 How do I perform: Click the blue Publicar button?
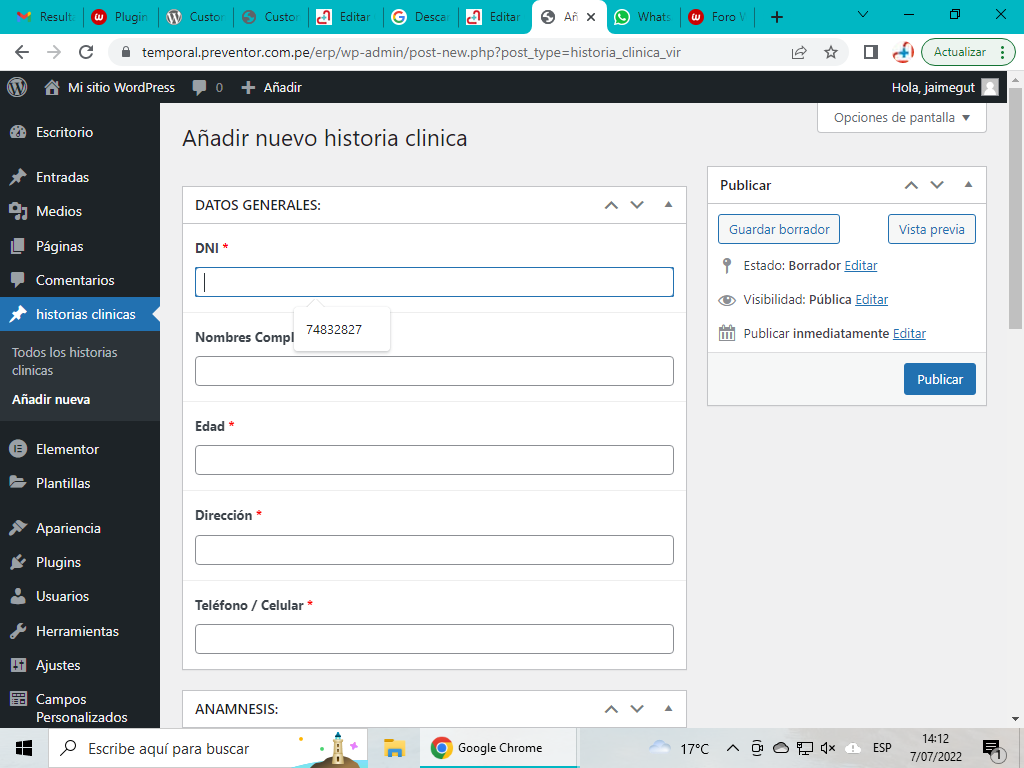940,379
